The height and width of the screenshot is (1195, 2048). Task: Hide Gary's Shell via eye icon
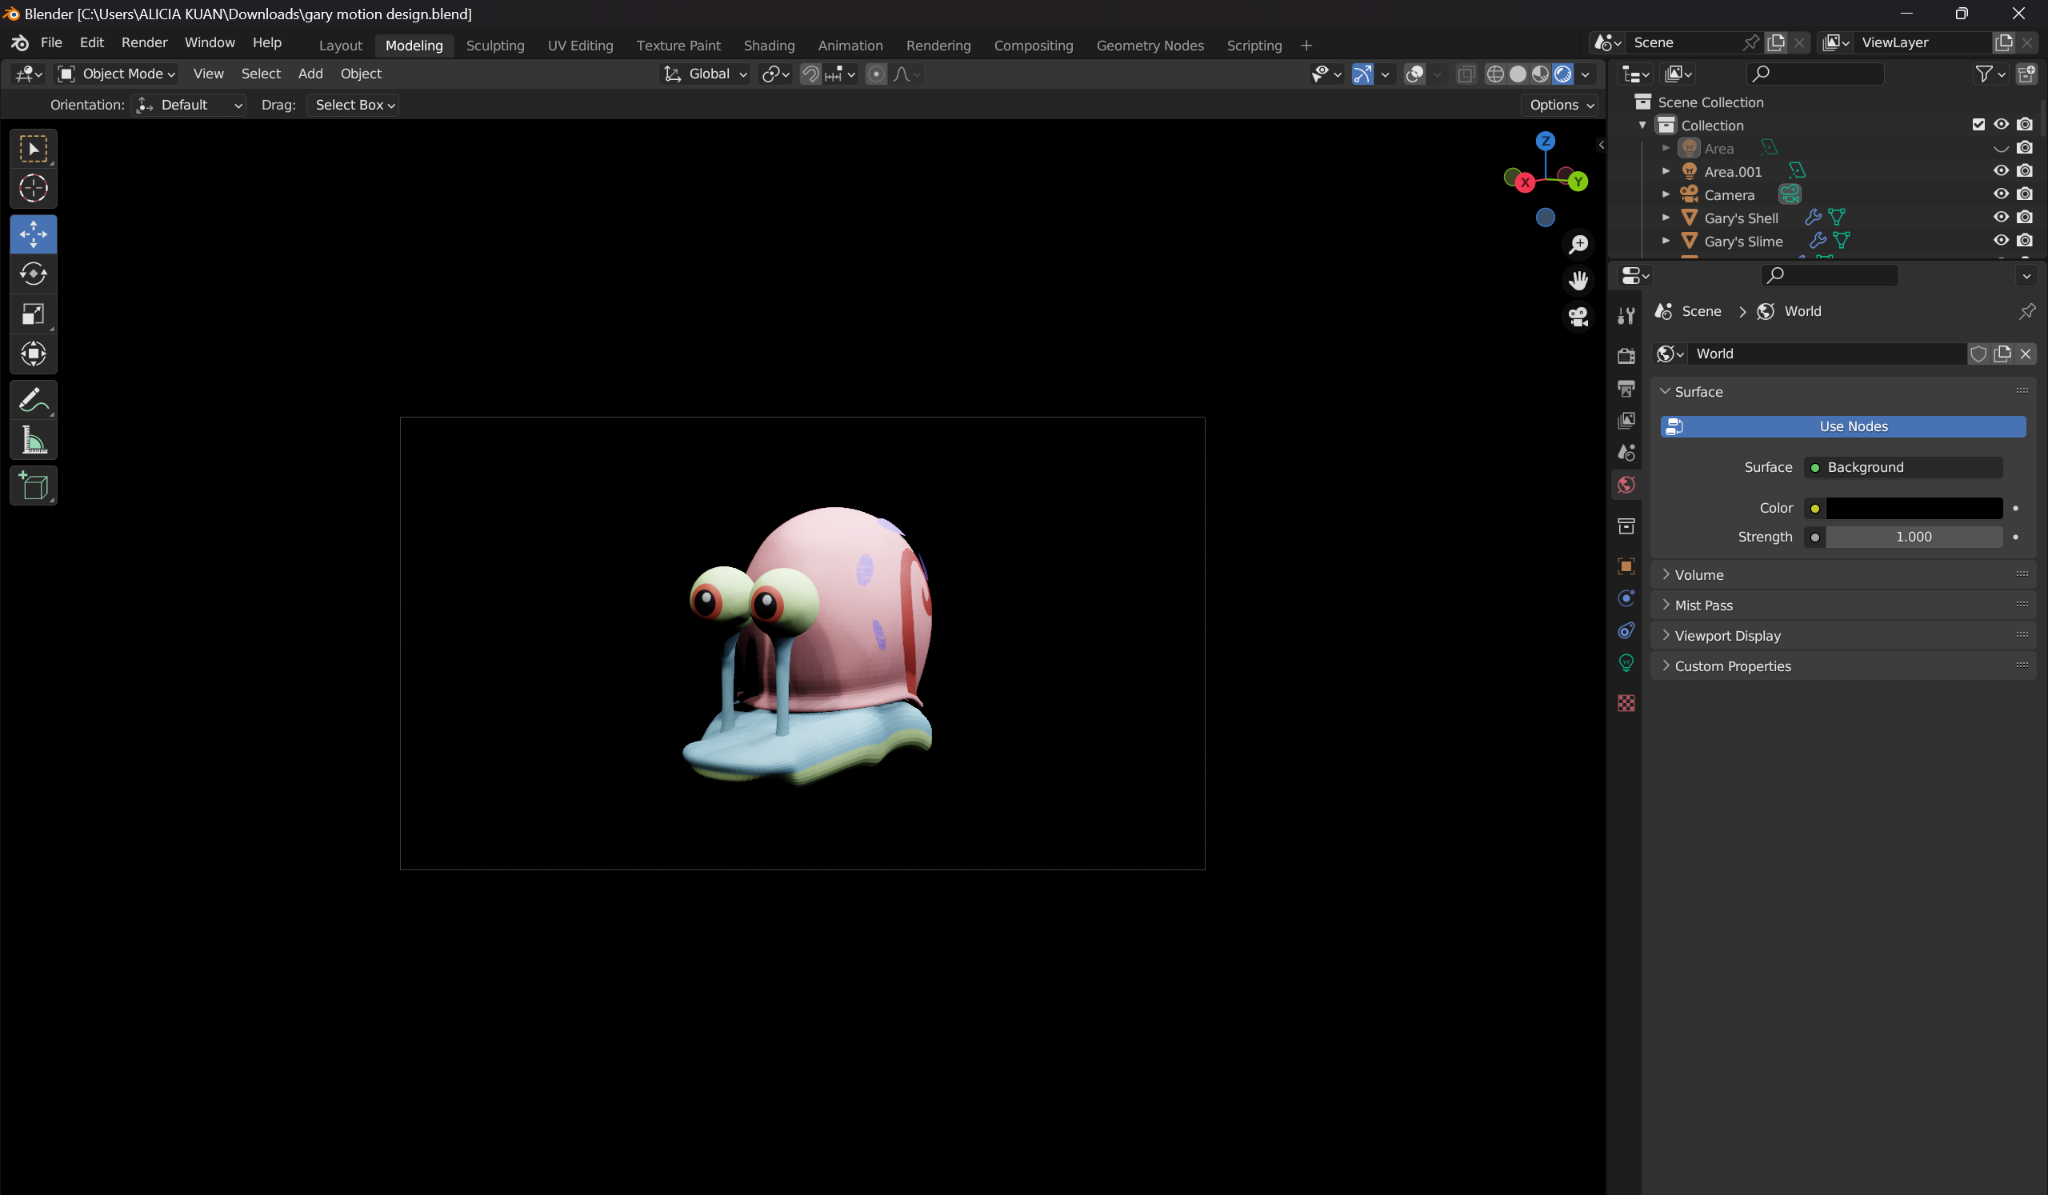click(x=2001, y=217)
